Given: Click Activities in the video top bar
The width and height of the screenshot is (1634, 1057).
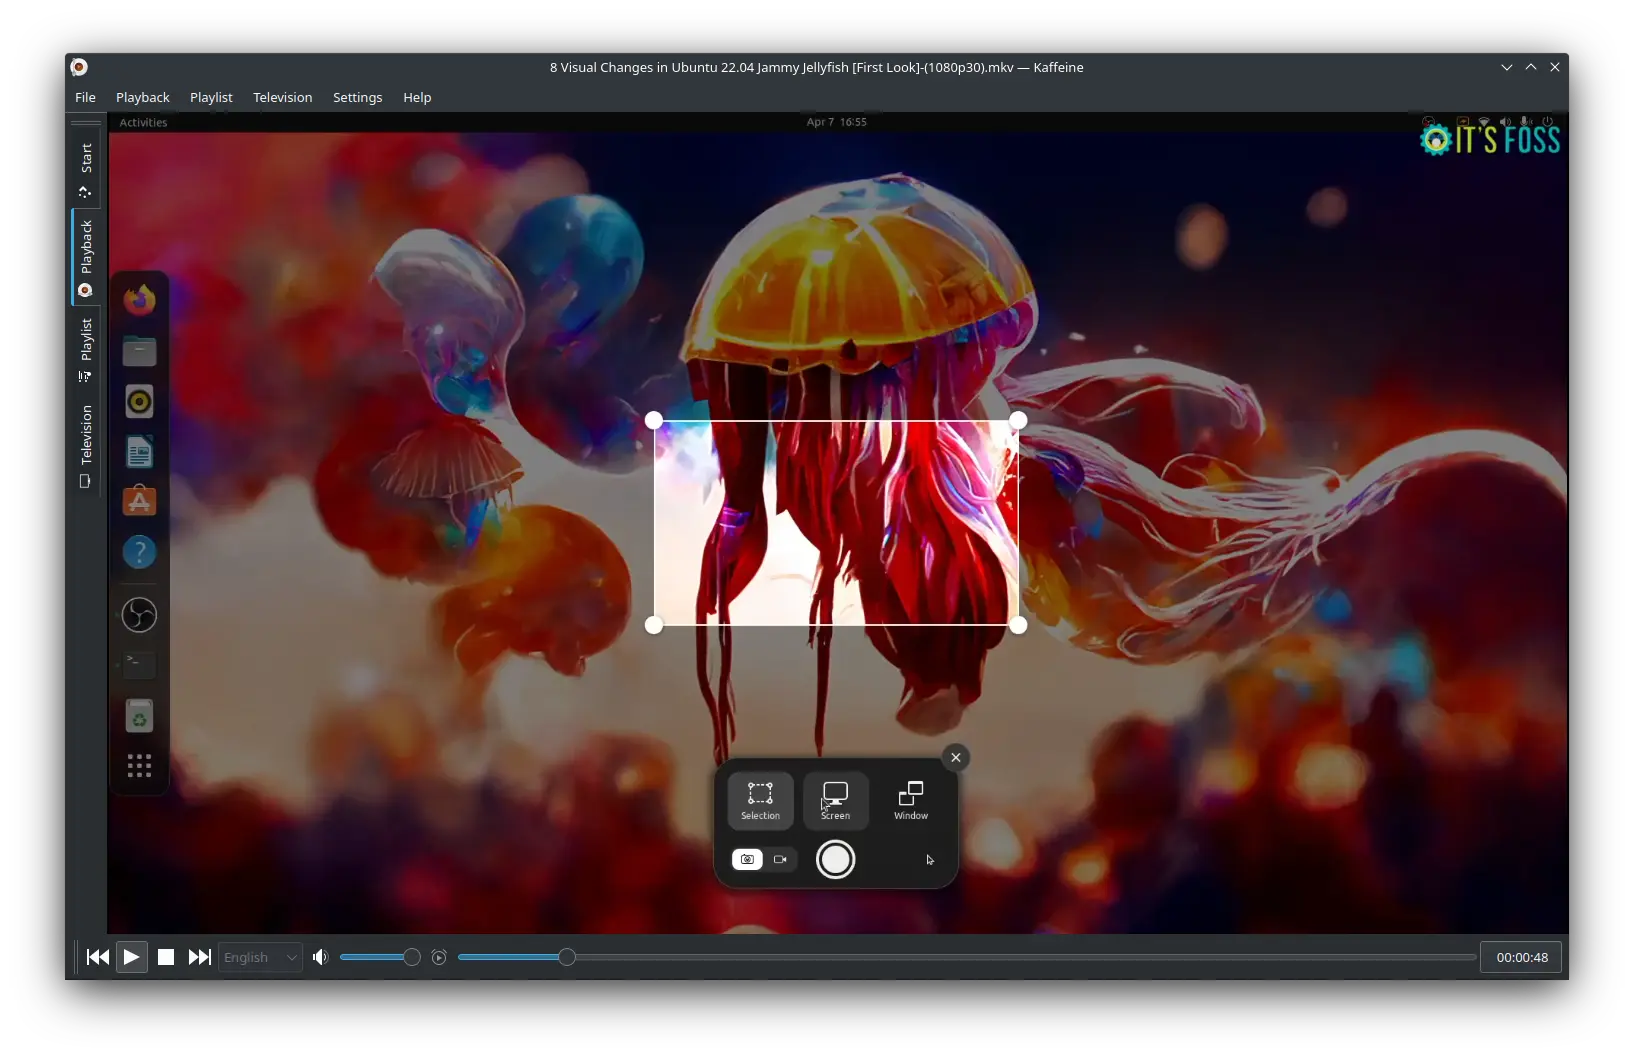Looking at the screenshot, I should click(x=143, y=122).
